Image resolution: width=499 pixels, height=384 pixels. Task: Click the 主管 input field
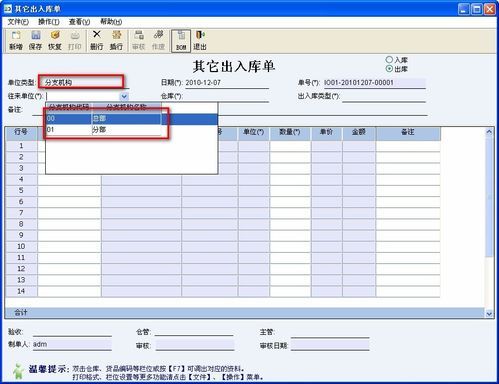coord(330,332)
